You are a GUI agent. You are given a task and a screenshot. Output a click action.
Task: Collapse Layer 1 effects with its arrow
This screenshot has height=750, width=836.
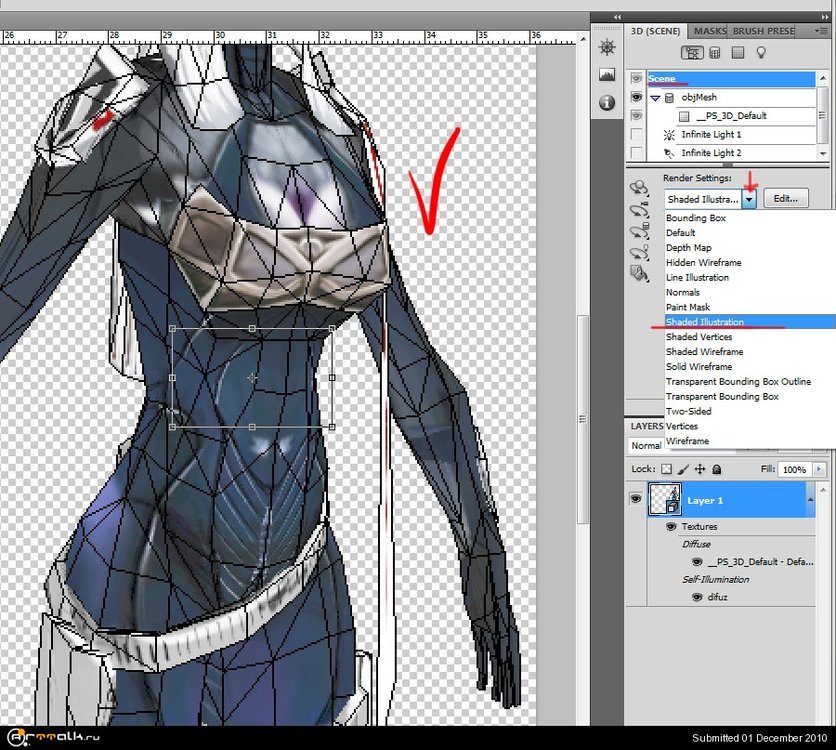(x=810, y=499)
